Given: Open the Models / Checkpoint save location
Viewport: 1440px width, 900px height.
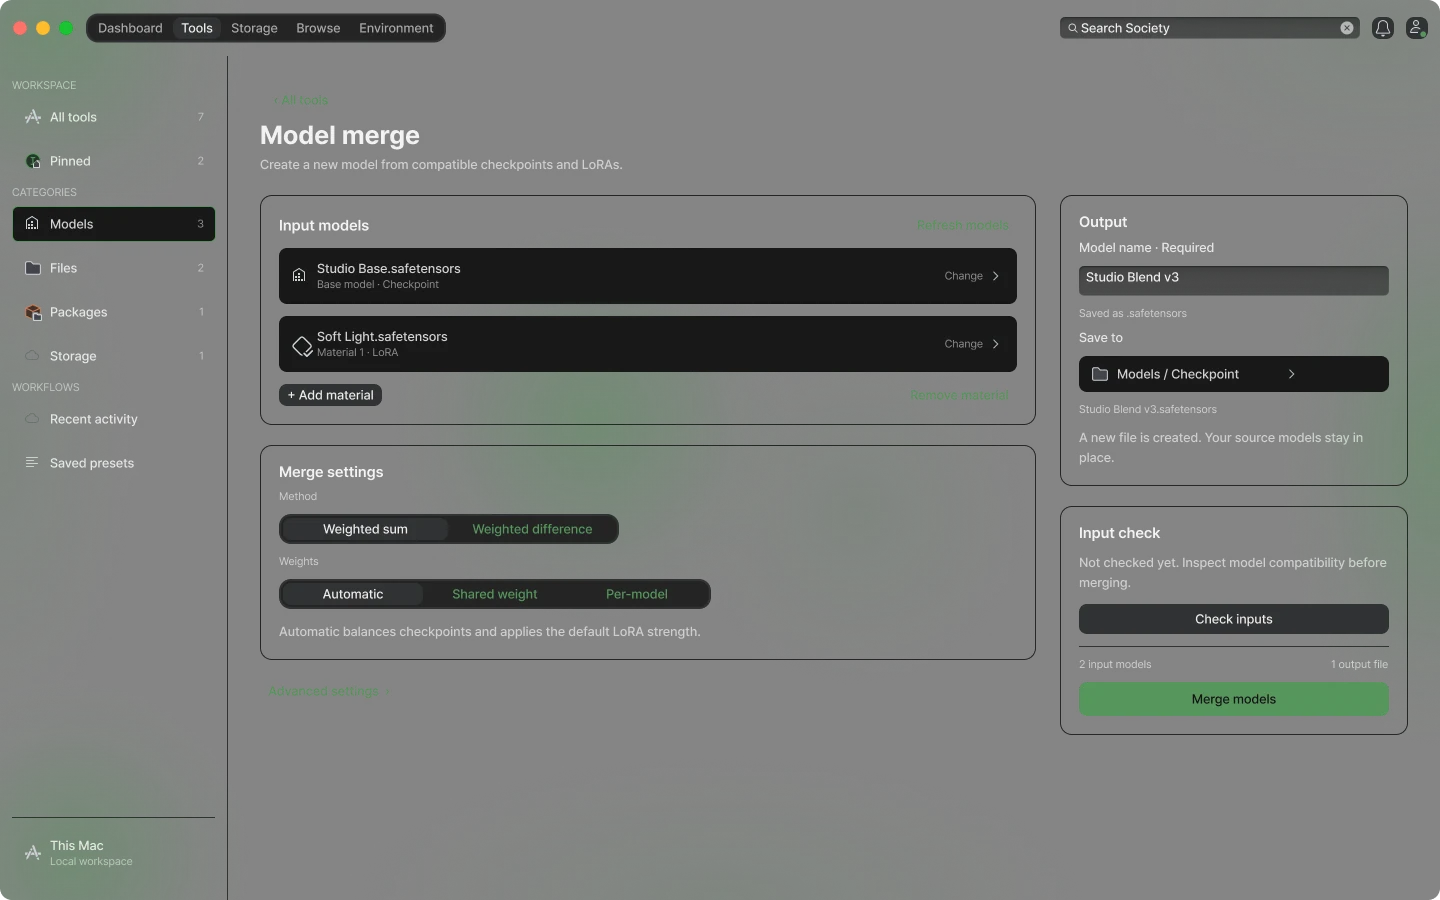Looking at the screenshot, I should [x=1234, y=374].
